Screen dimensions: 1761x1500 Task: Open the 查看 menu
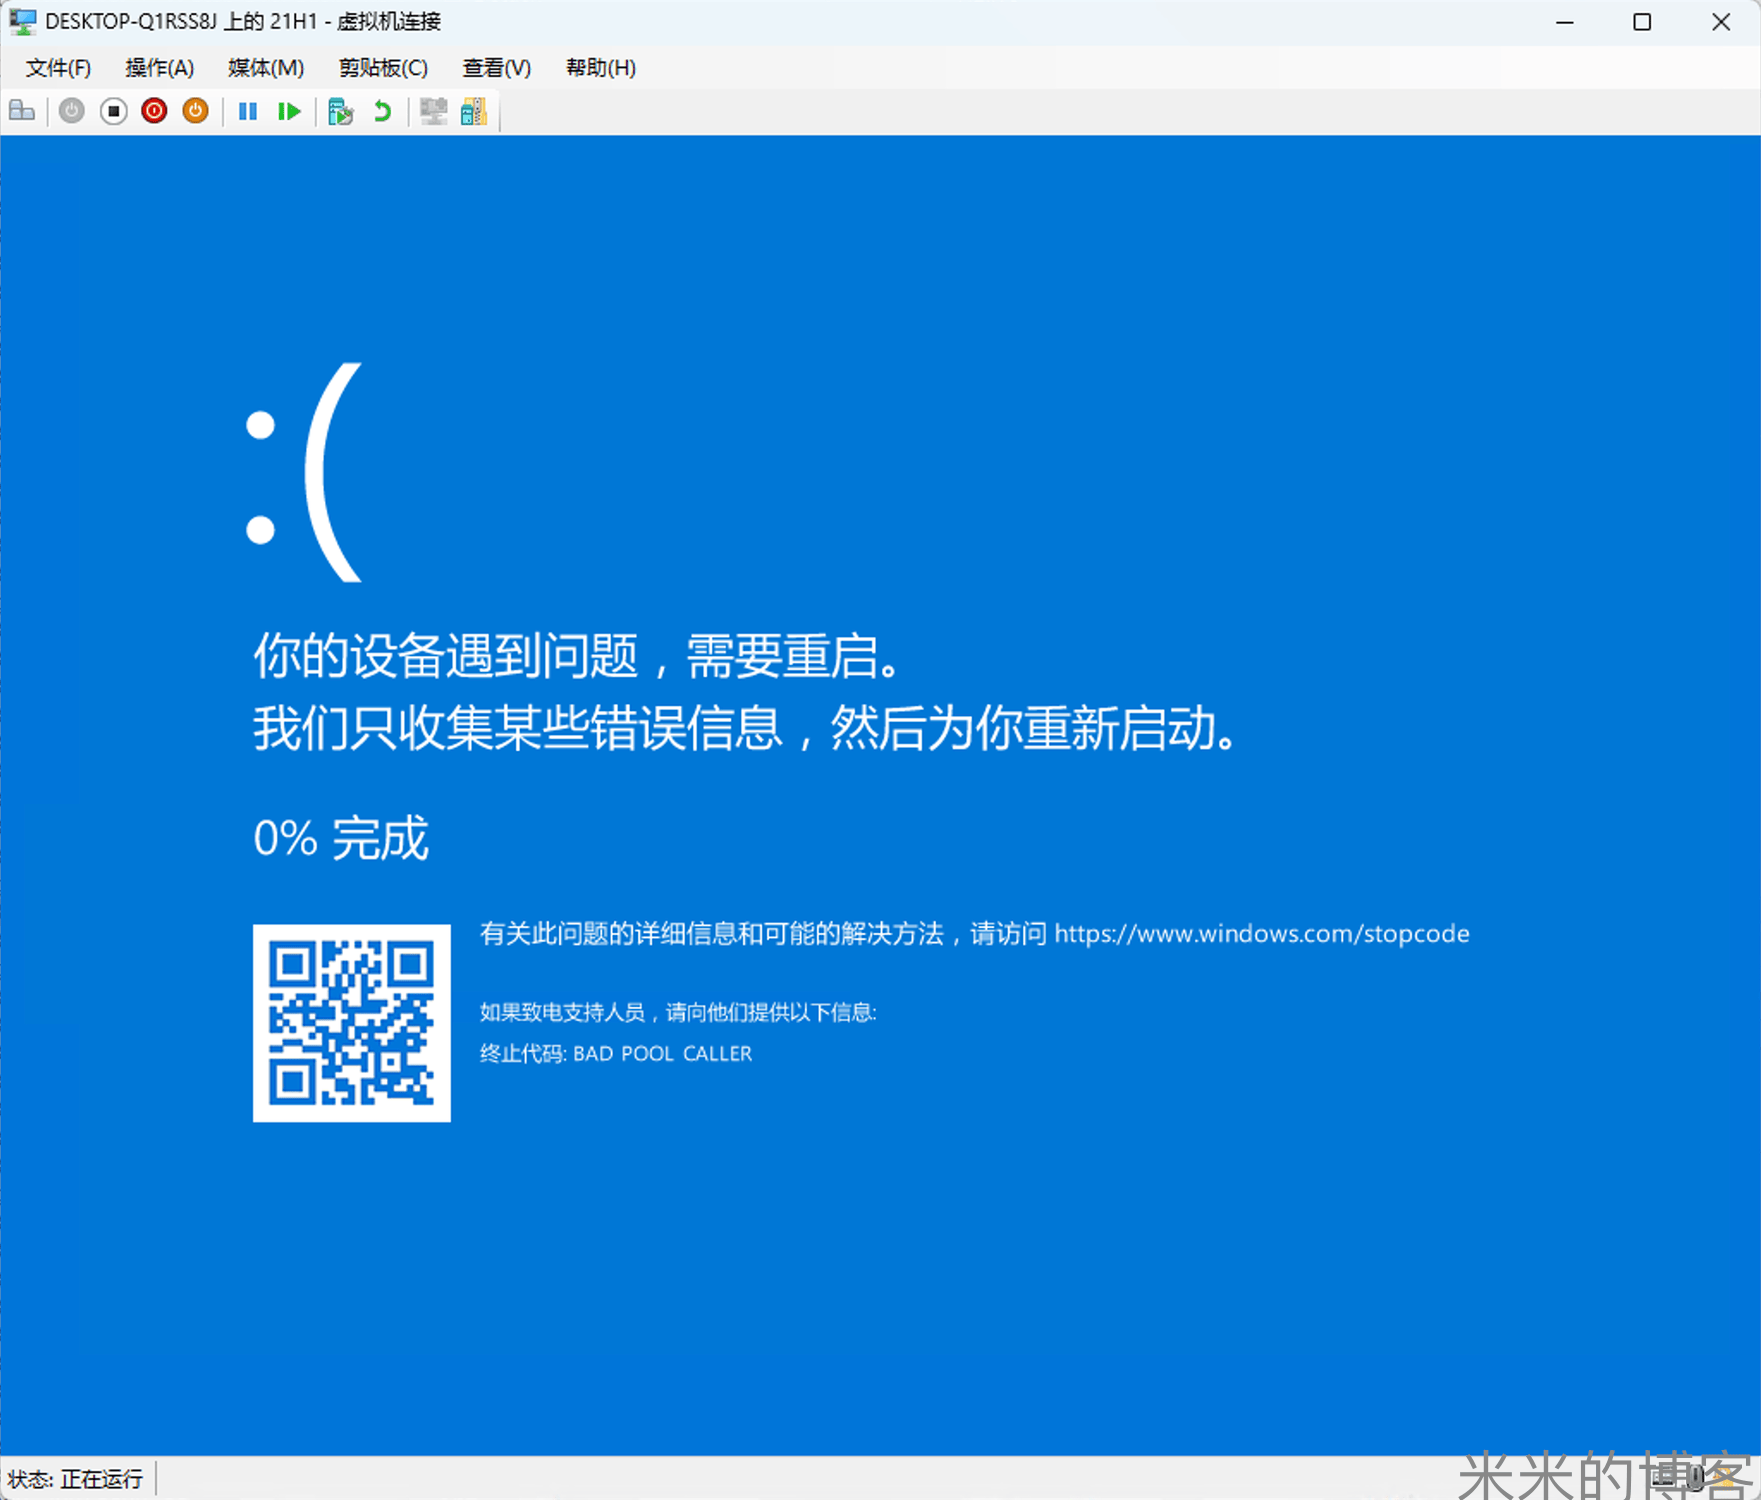pyautogui.click(x=495, y=67)
